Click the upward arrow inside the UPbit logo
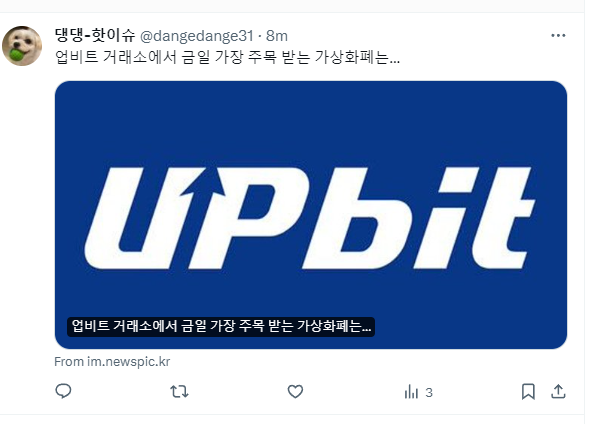Screen dimensions: 592x424 (x=203, y=184)
